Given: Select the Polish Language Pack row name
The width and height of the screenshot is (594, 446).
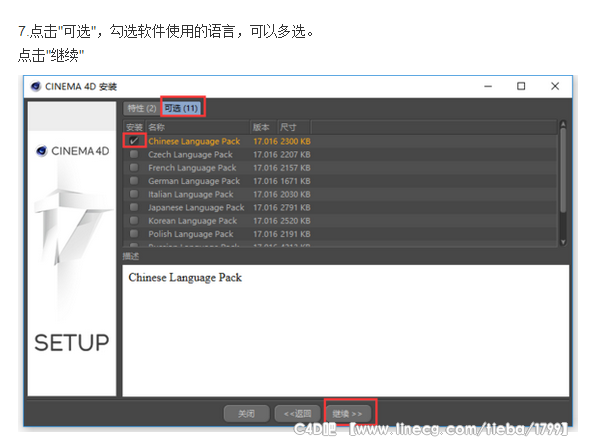Looking at the screenshot, I should [x=191, y=234].
